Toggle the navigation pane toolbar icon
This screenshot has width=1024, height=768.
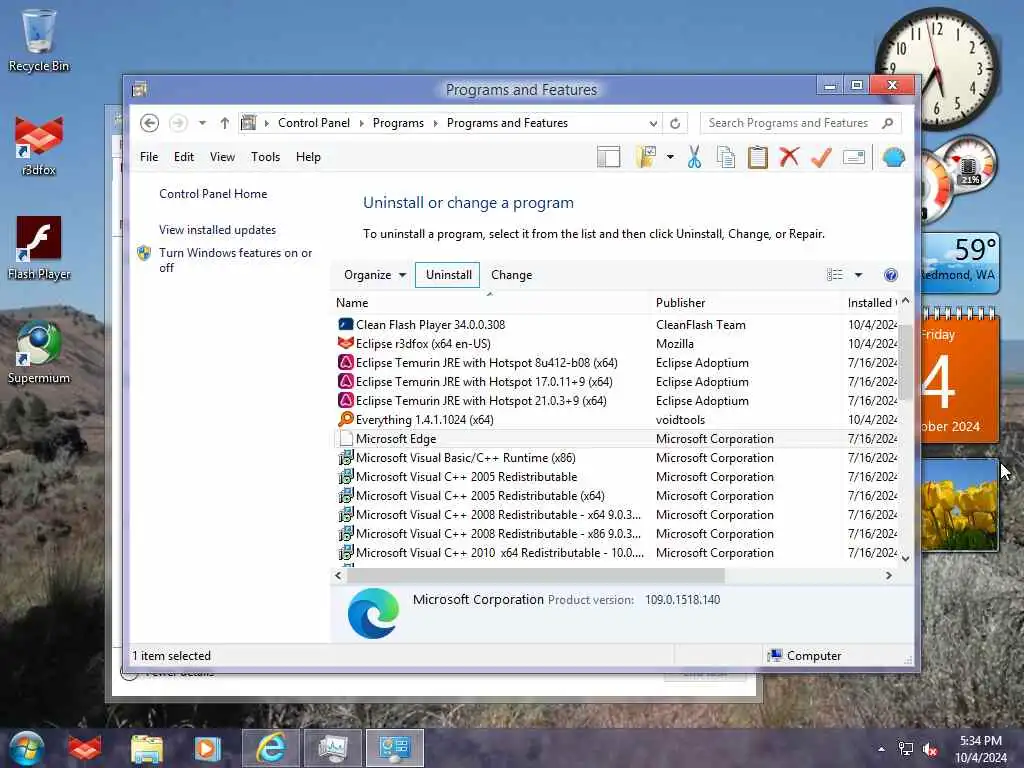608,157
